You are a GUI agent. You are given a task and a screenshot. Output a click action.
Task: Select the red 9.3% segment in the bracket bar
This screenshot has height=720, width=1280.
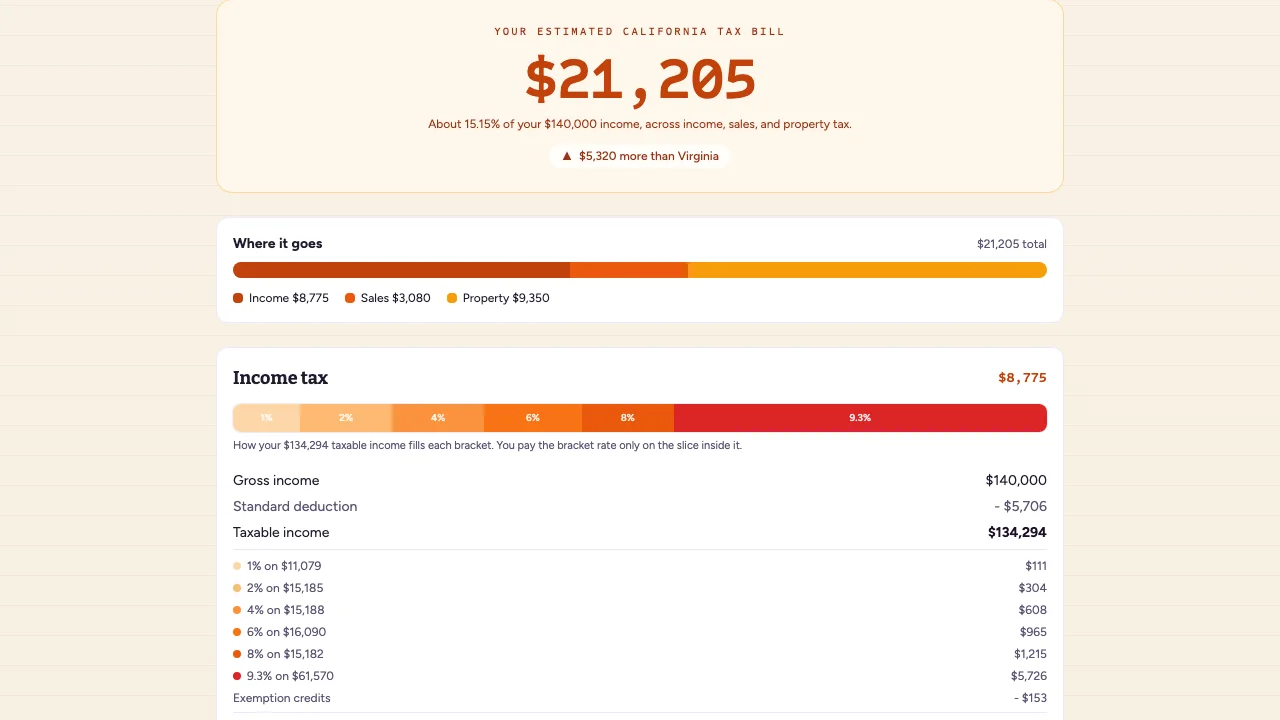pos(860,418)
